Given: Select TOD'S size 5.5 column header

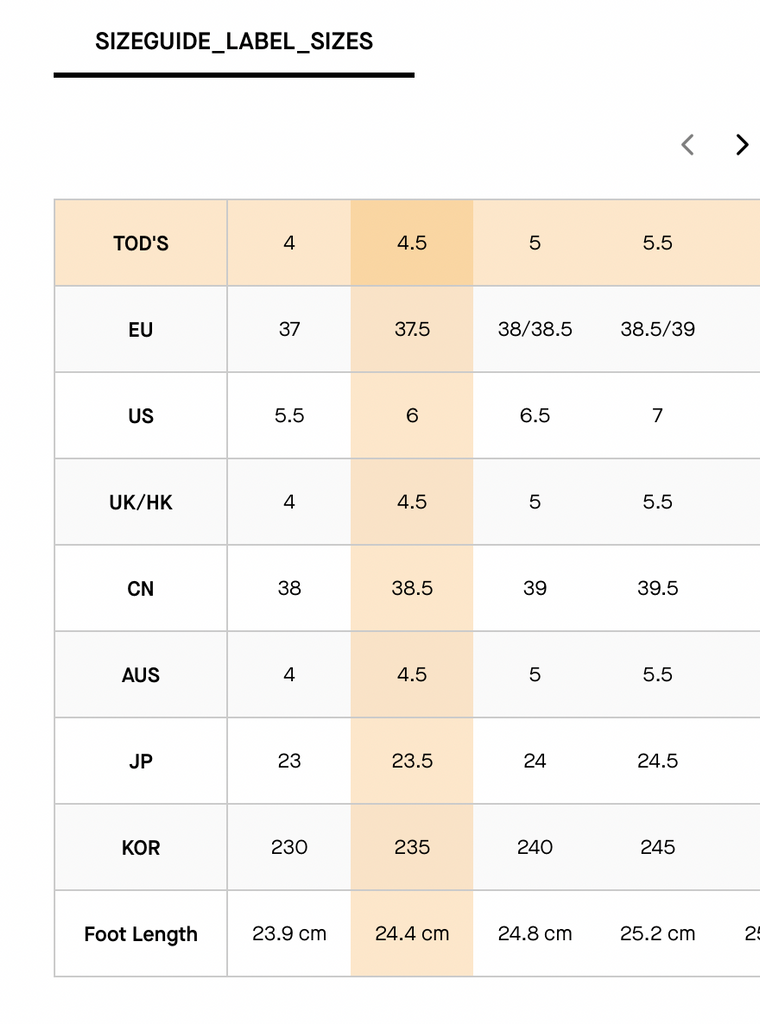Looking at the screenshot, I should point(657,243).
